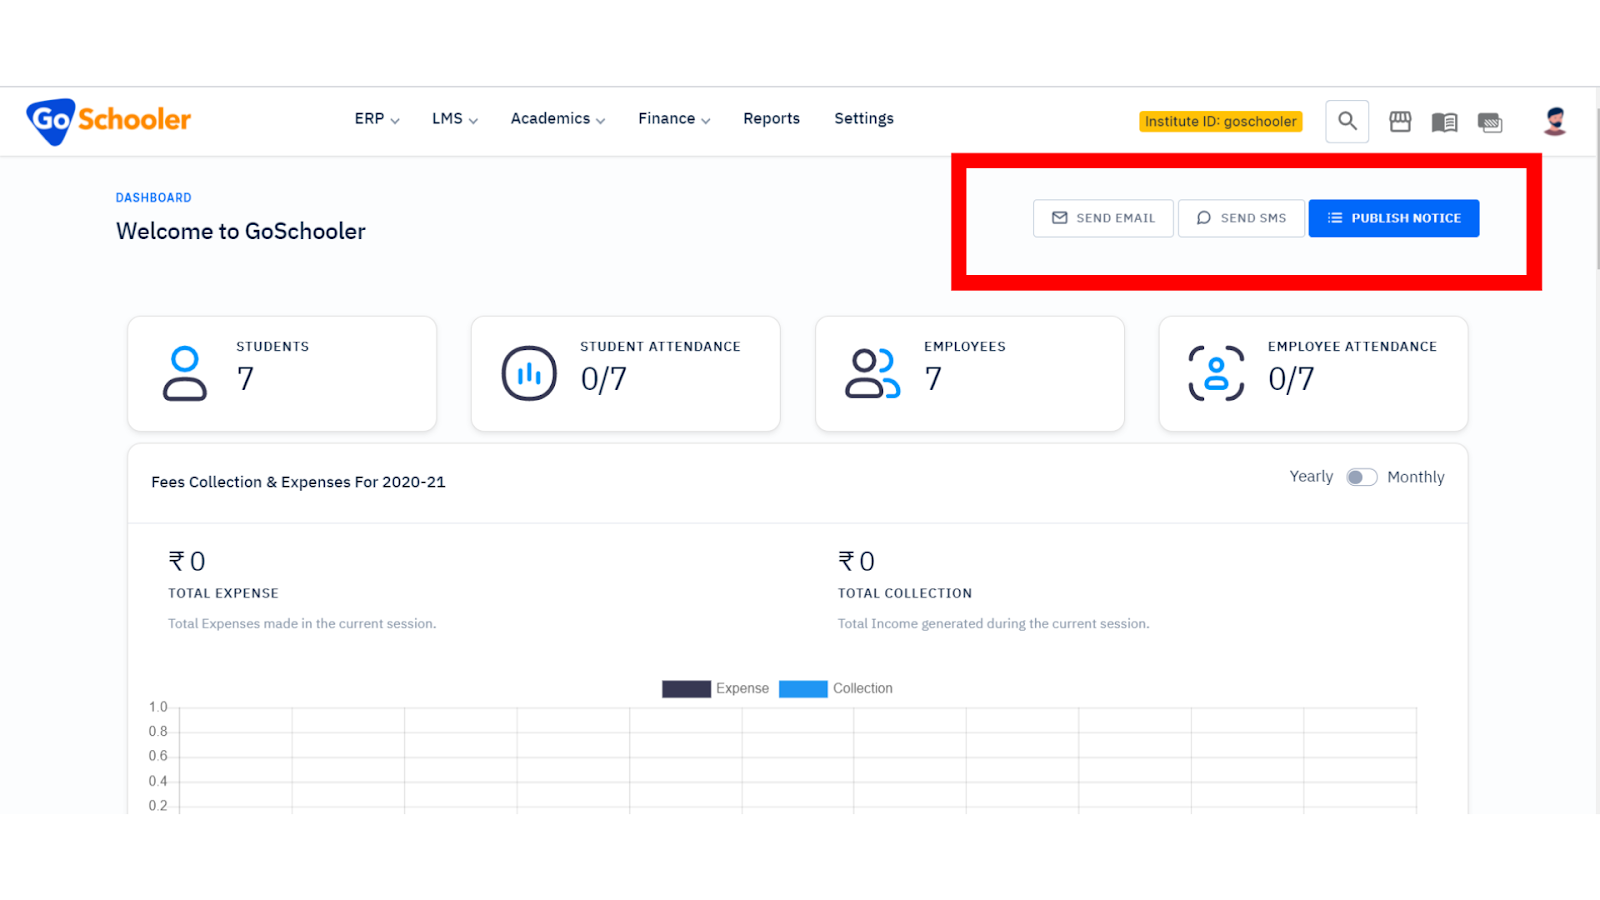The image size is (1600, 900).
Task: Click the Total Expense label
Action: click(223, 593)
